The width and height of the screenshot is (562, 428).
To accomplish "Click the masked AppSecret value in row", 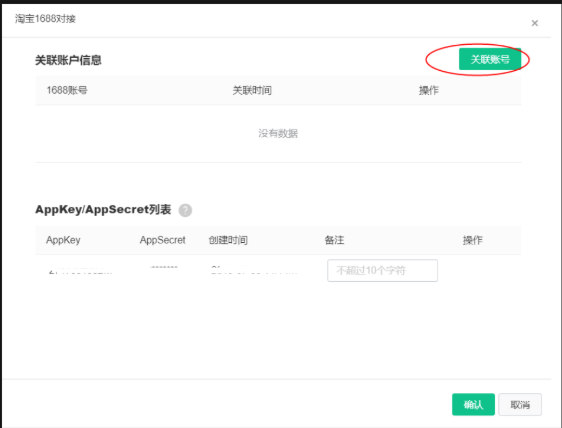I will 164,267.
